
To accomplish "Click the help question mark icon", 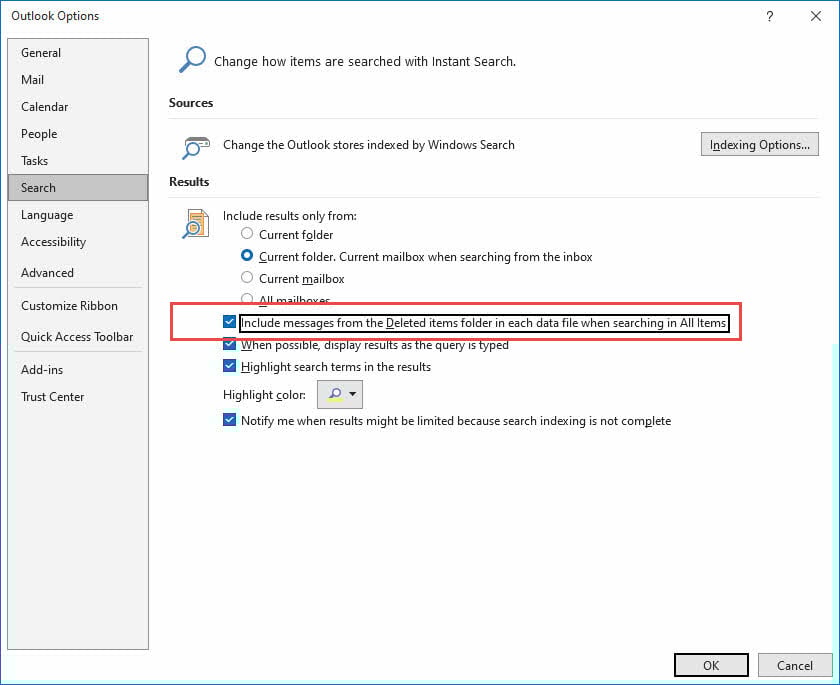I will pos(769,16).
